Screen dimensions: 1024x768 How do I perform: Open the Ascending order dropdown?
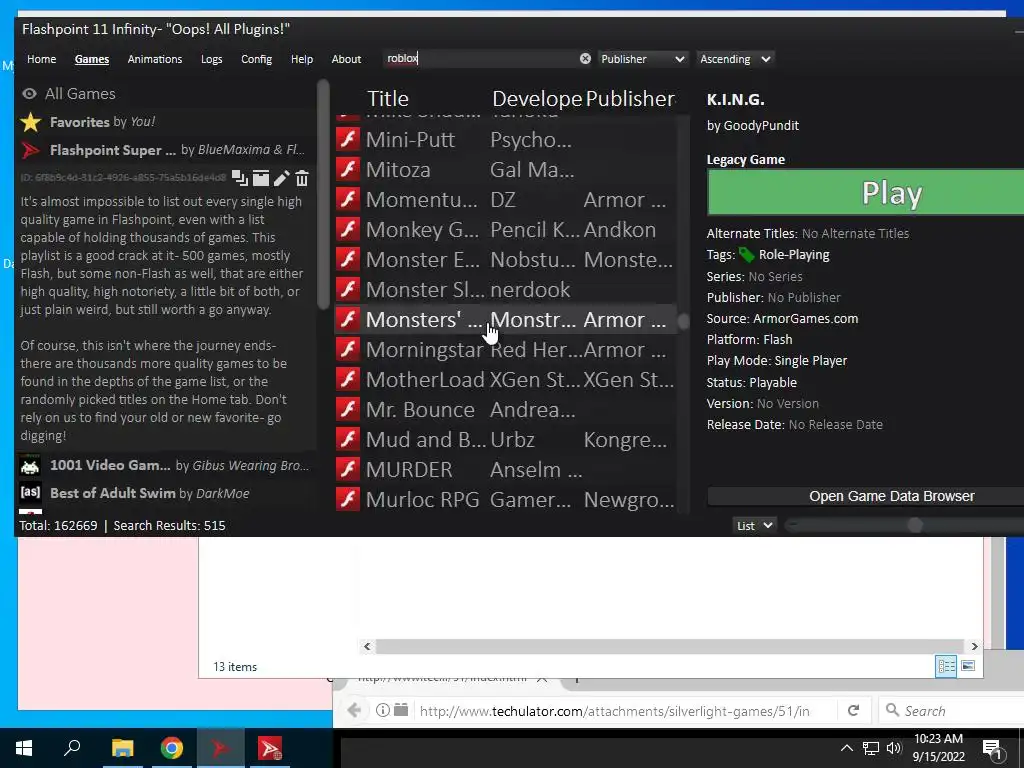735,59
